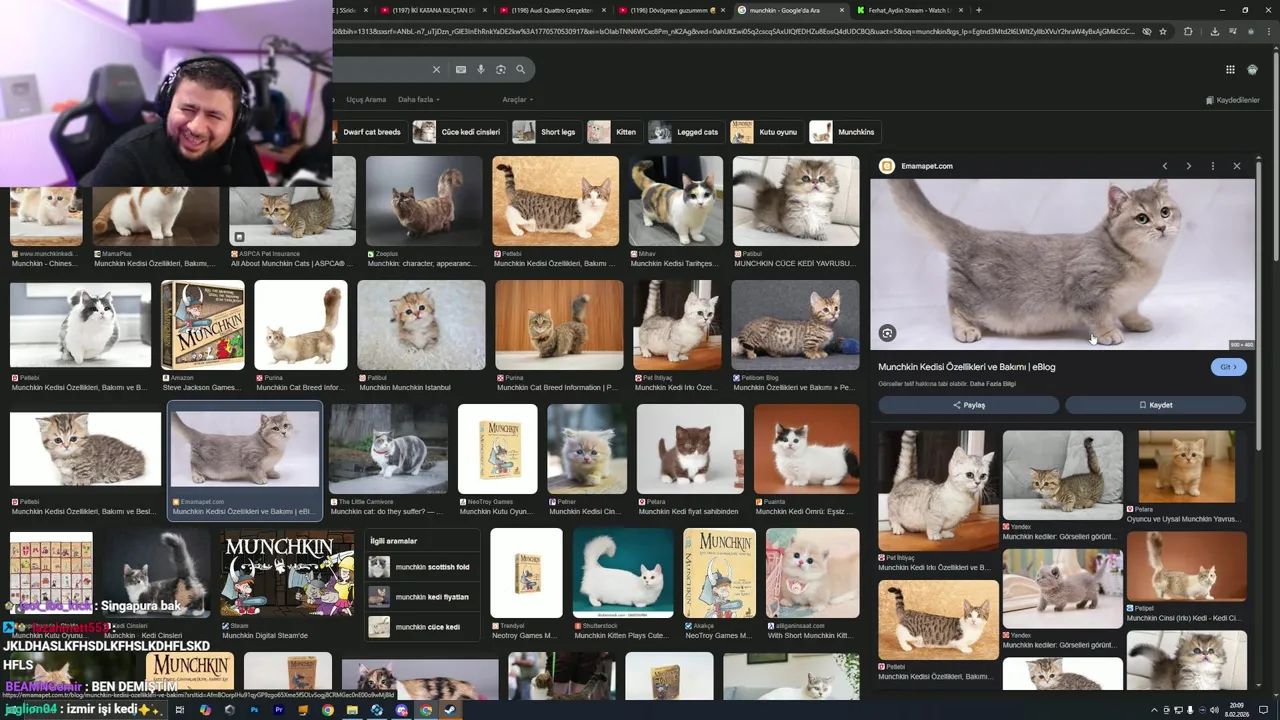Viewport: 1280px width, 720px height.
Task: Select the Short legs filter chip
Action: point(545,132)
